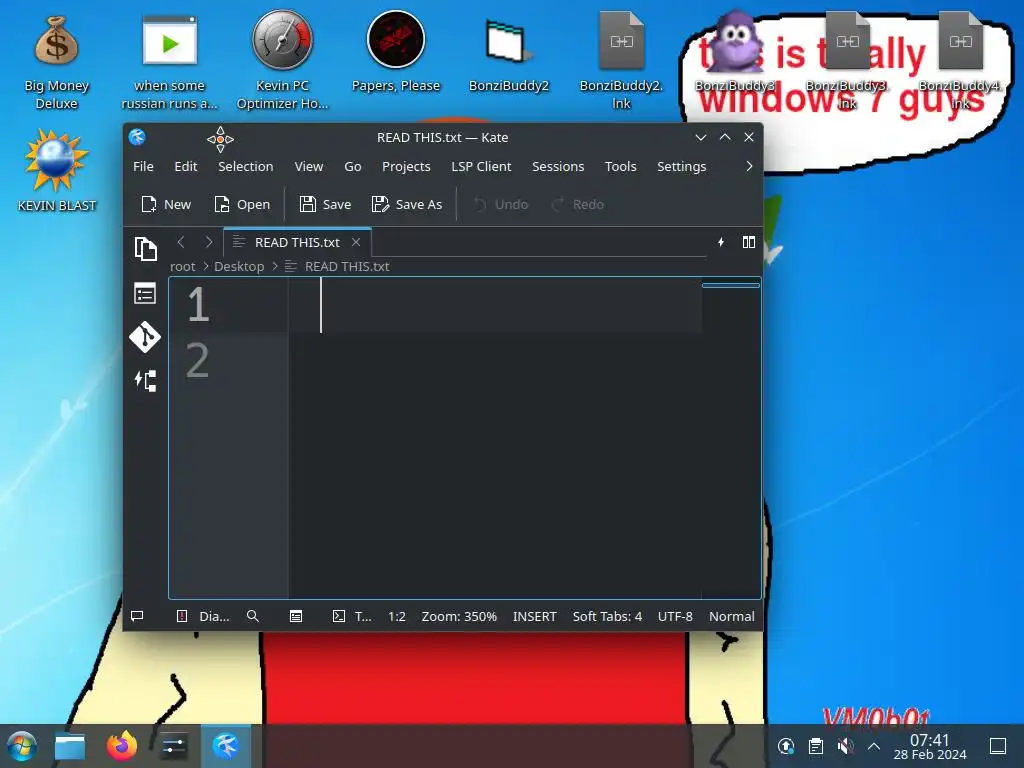Open the Tools menu

pos(620,167)
